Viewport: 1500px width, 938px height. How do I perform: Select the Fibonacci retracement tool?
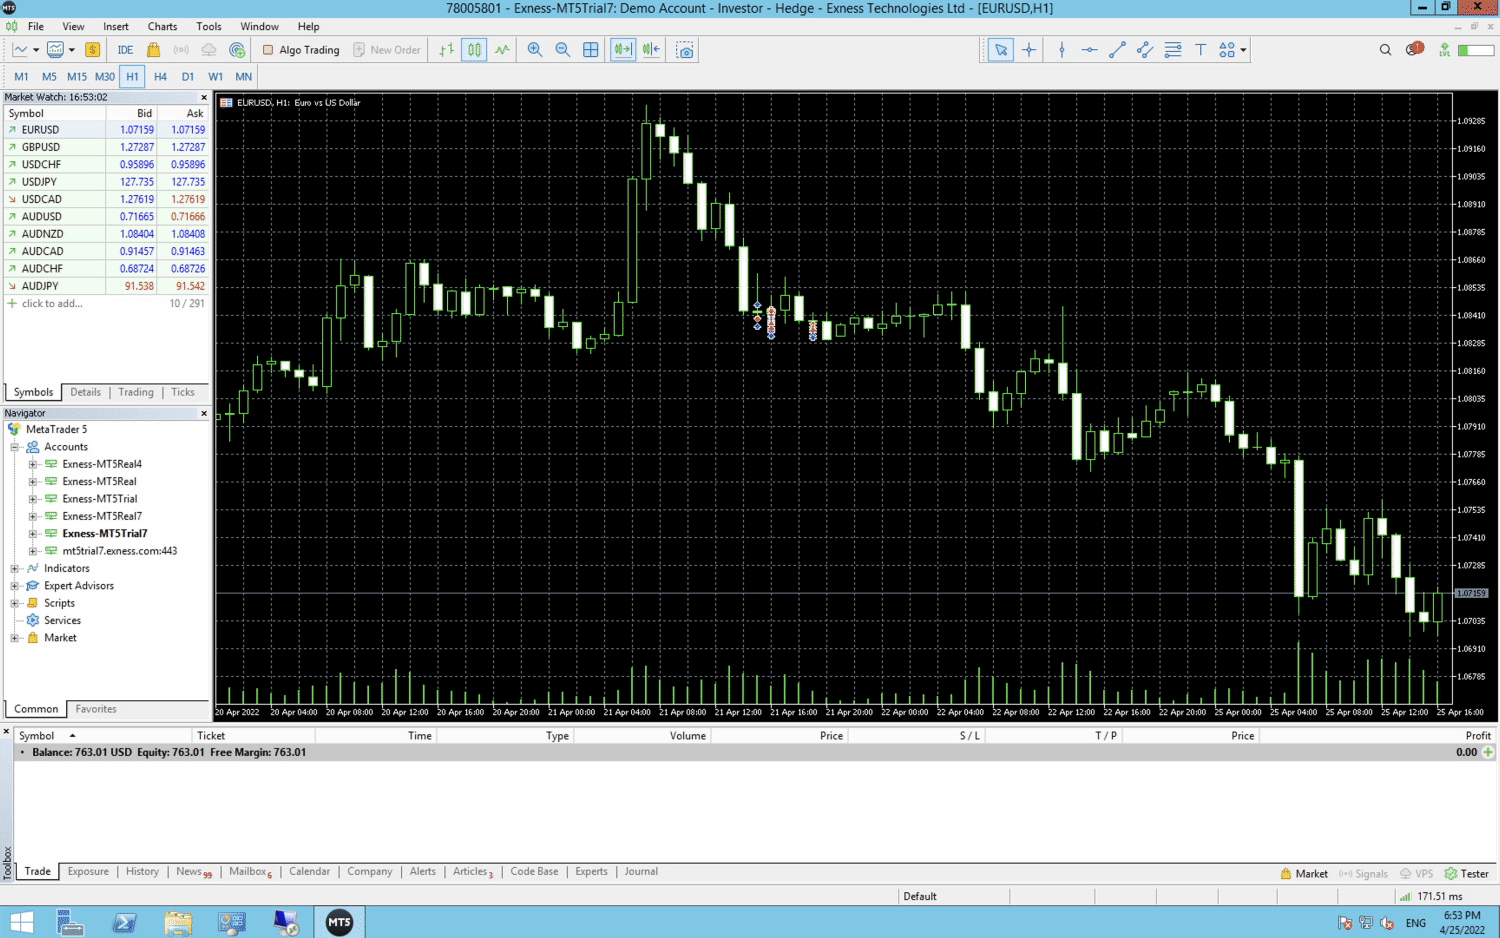(x=1173, y=50)
